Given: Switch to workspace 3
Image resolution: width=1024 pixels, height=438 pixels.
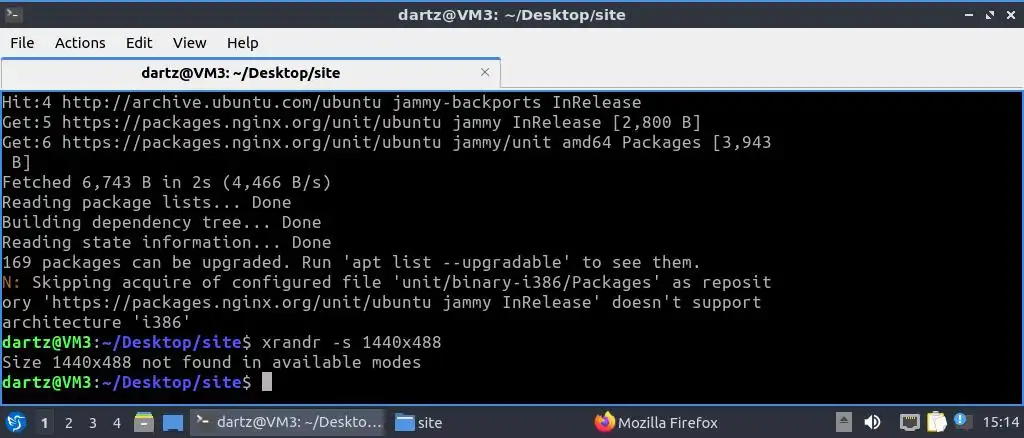Looking at the screenshot, I should click(x=93, y=423).
